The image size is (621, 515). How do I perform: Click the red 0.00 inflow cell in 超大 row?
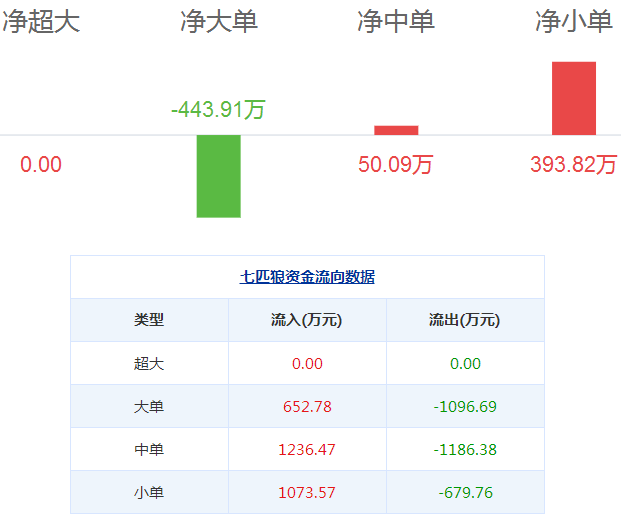tap(307, 363)
